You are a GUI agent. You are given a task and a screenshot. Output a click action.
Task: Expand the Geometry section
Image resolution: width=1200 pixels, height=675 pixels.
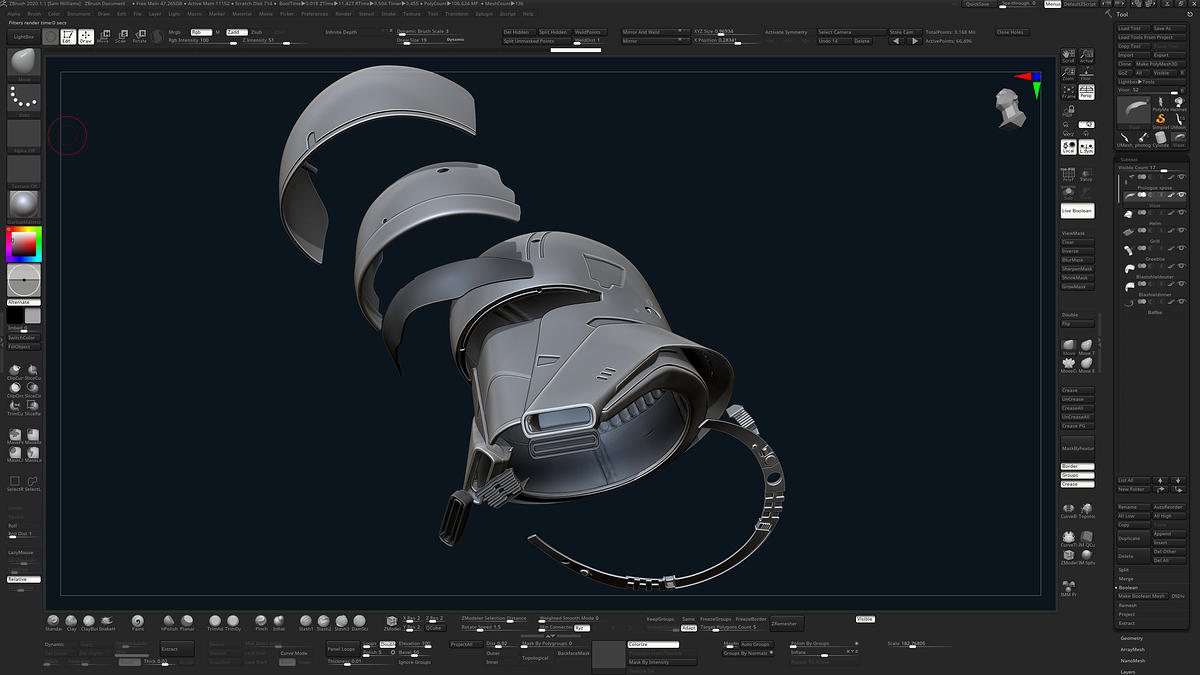point(1132,638)
